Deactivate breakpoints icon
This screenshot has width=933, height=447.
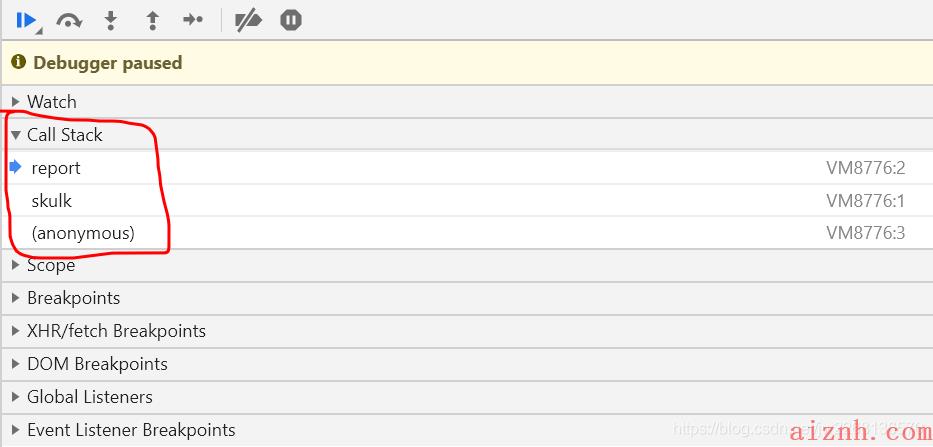[x=248, y=20]
